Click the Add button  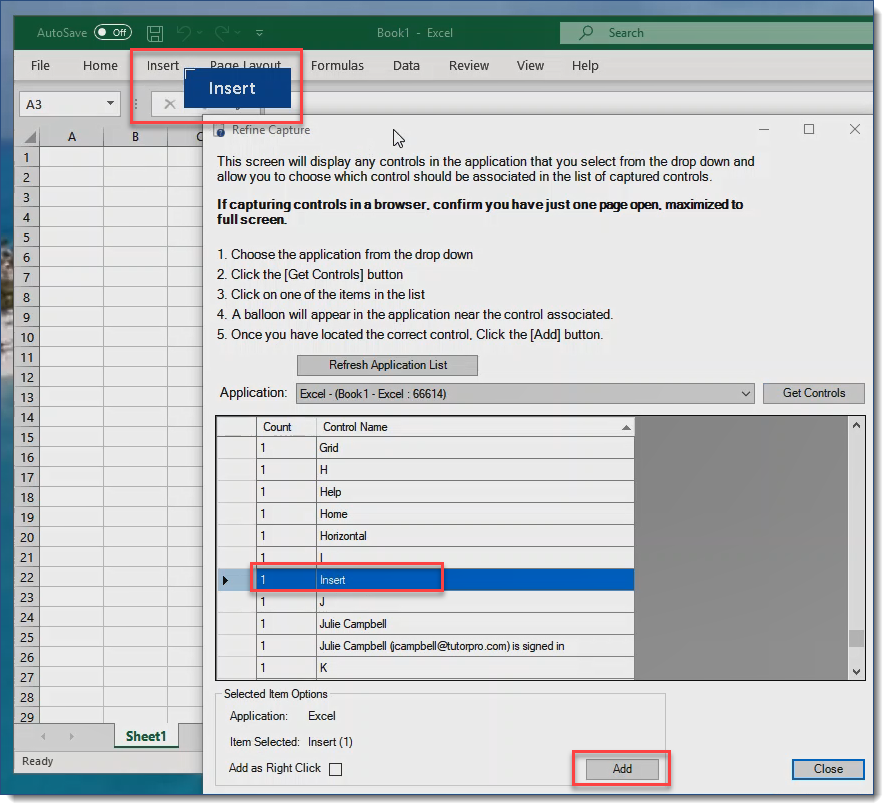(x=622, y=769)
